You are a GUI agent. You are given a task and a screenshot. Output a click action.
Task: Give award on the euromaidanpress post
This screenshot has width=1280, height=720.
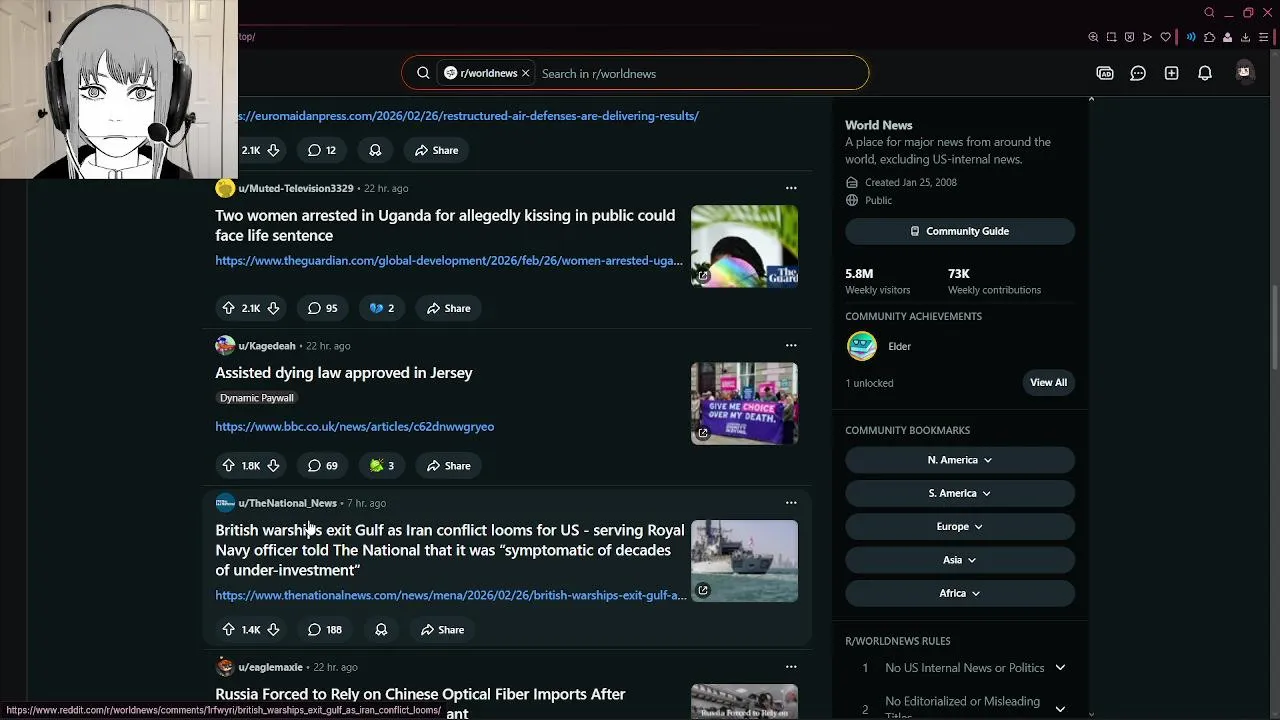375,150
